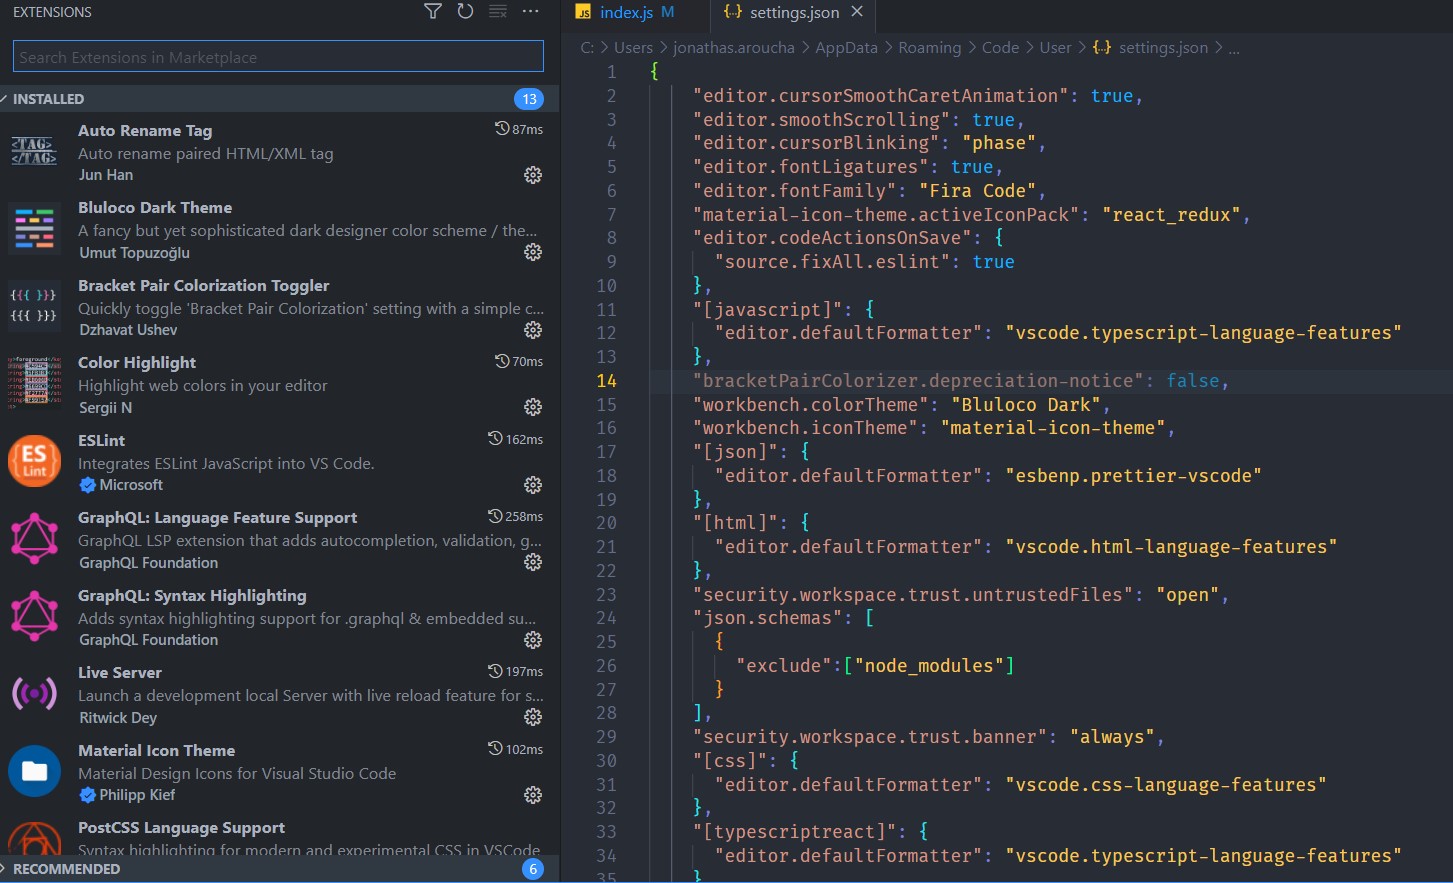Collapse the INSTALLED extensions section

[280, 98]
